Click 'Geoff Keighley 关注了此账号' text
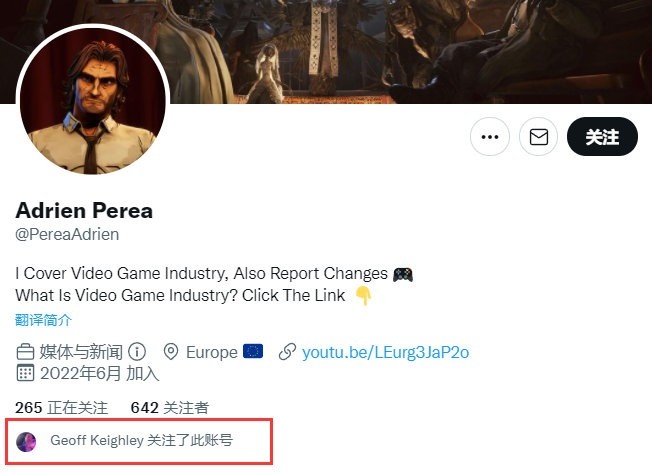This screenshot has height=474, width=652. [x=141, y=441]
